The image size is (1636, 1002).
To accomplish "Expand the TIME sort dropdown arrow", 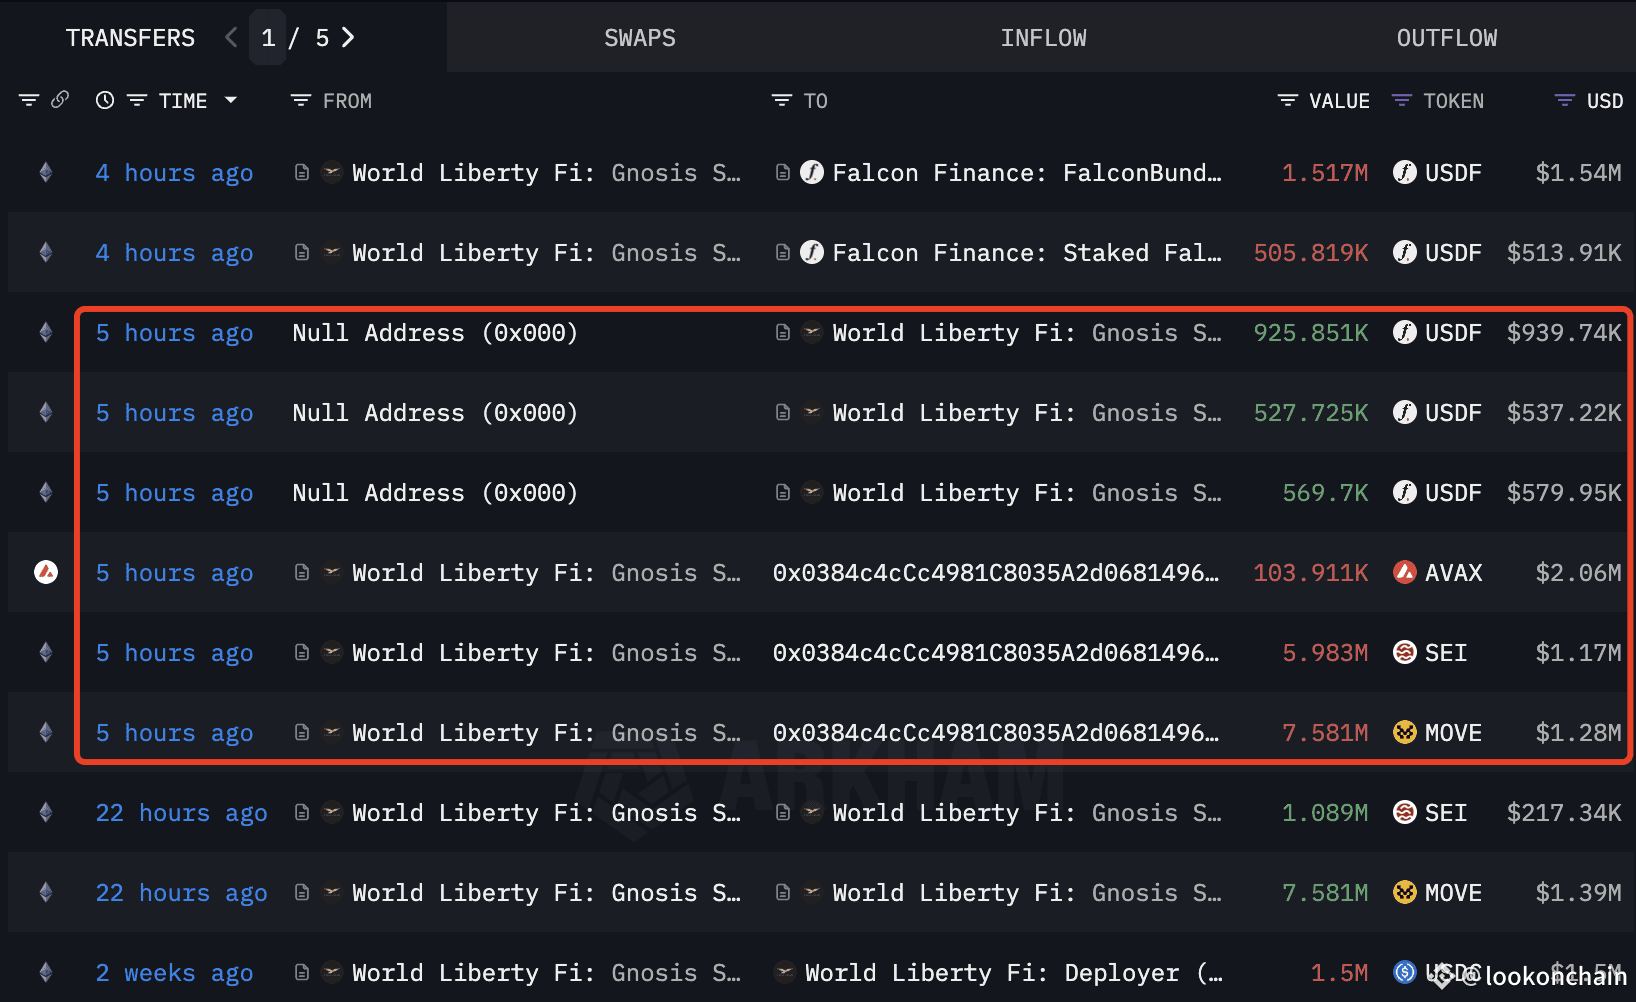I will (231, 100).
